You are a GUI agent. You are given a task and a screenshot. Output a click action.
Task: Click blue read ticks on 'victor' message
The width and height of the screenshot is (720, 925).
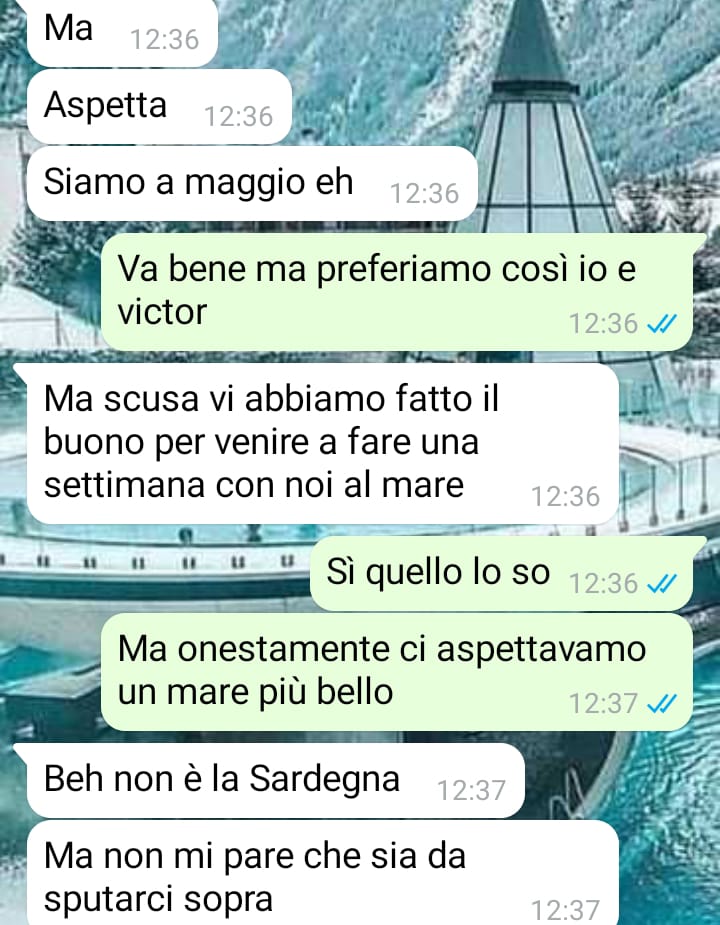pyautogui.click(x=662, y=323)
